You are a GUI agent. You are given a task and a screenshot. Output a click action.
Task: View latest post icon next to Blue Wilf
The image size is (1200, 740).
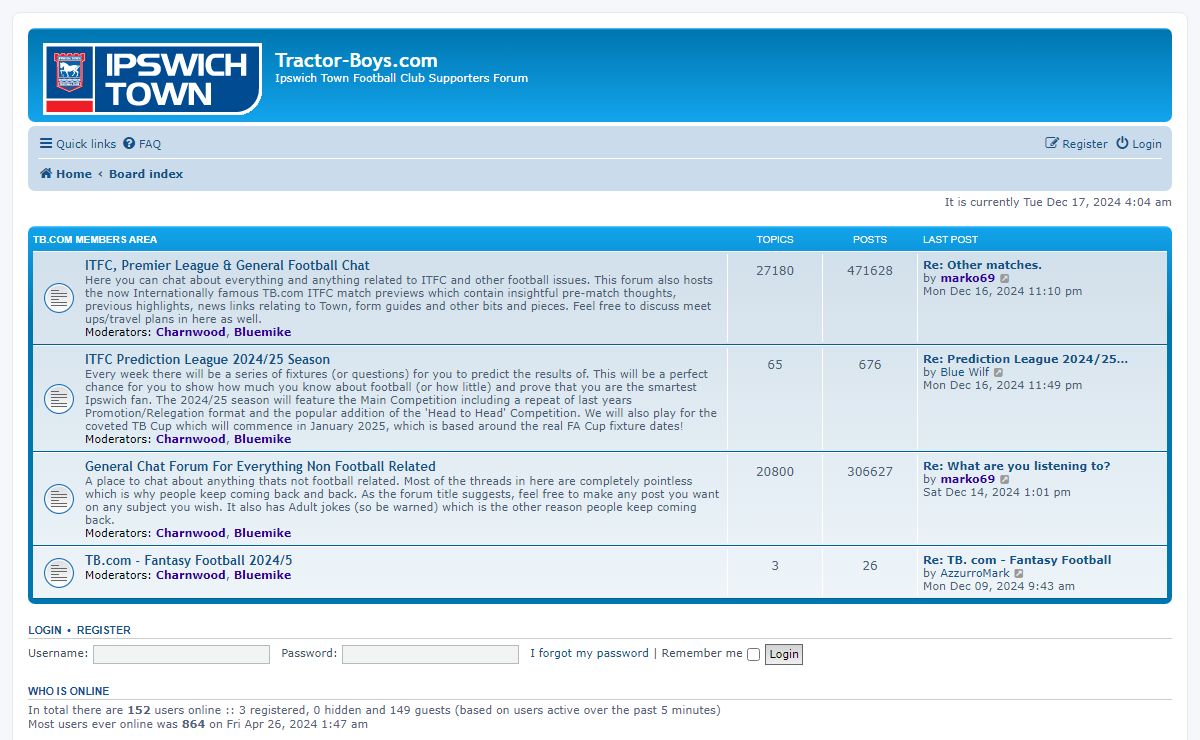click(998, 373)
